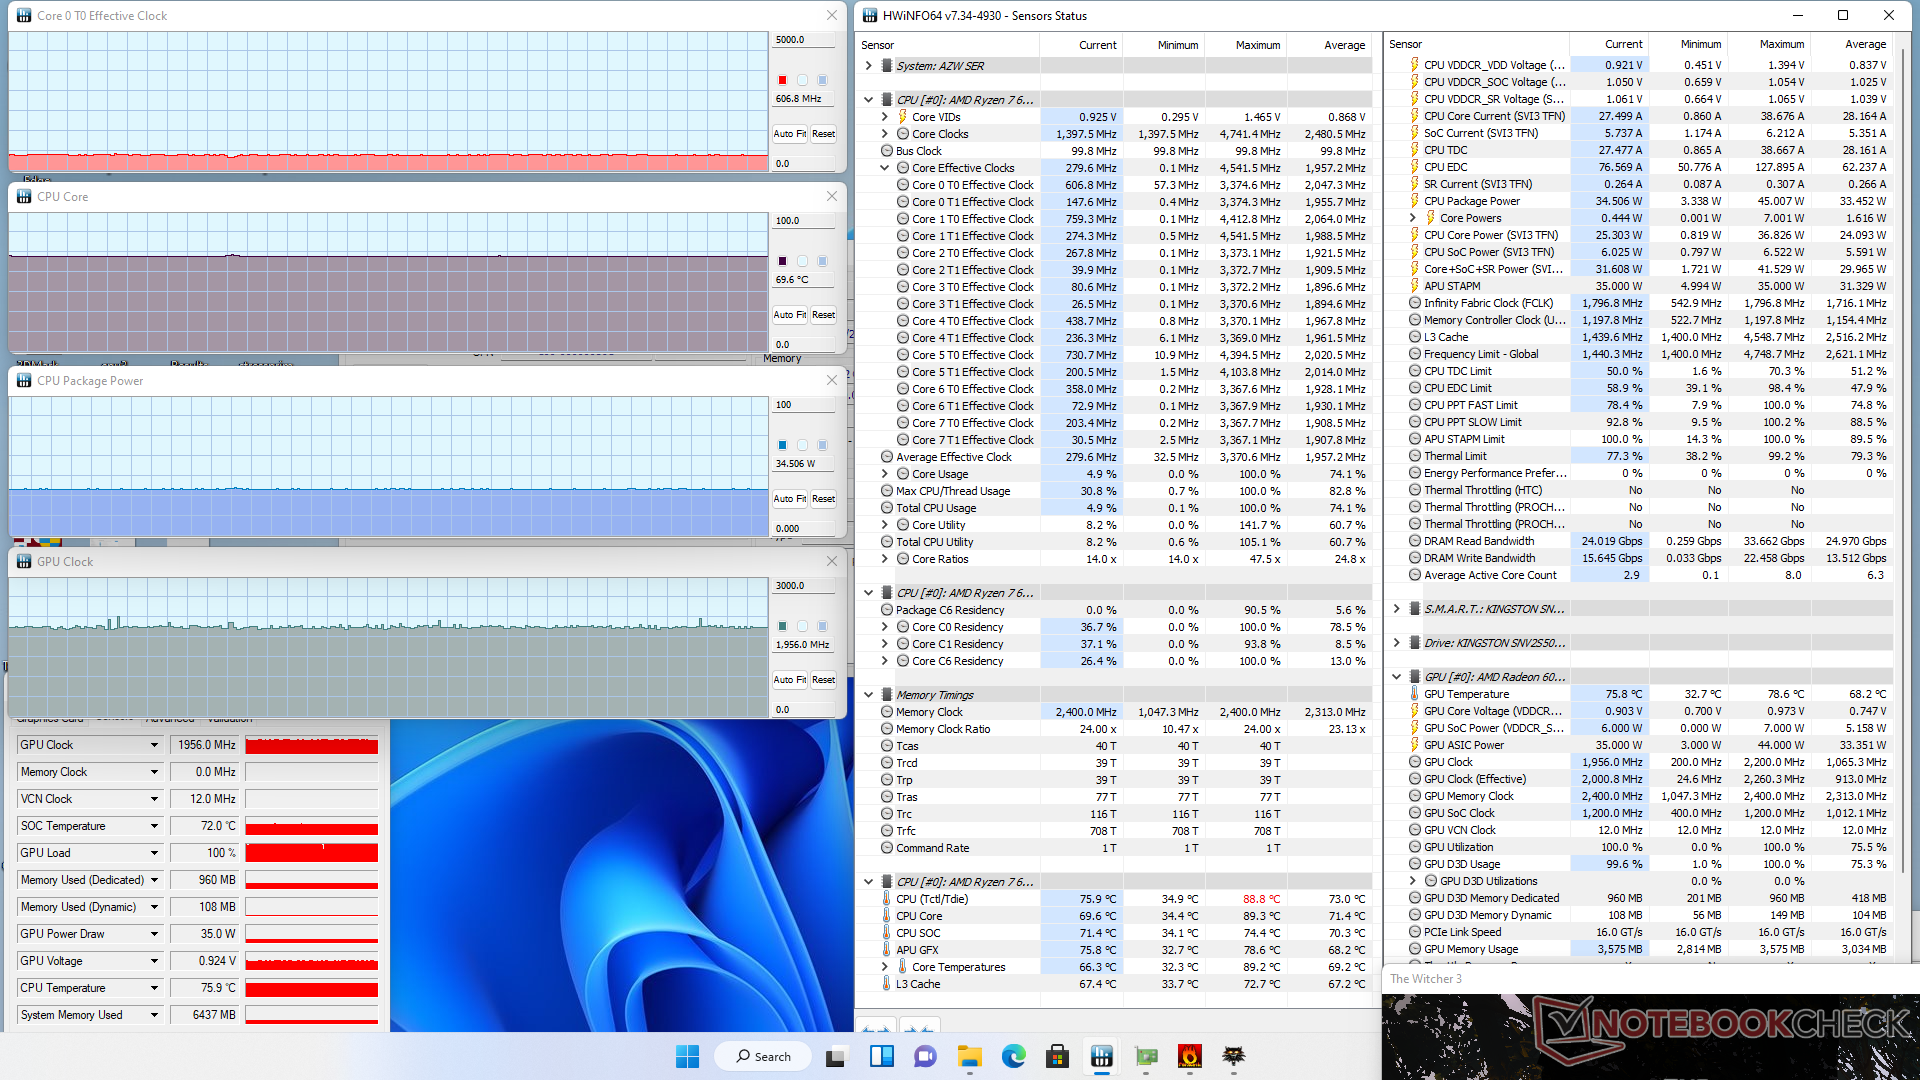Expand the System: AZW SER node
The width and height of the screenshot is (1920, 1080).
click(868, 66)
